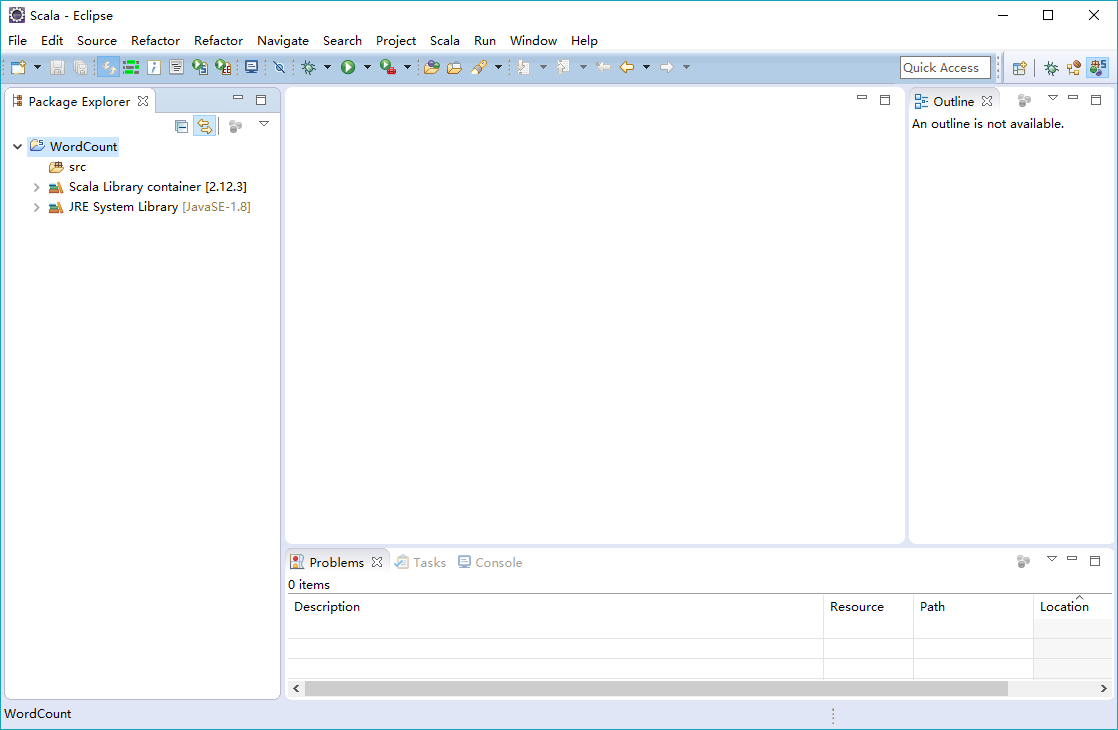Open the Project menu
This screenshot has width=1118, height=730.
[x=396, y=41]
